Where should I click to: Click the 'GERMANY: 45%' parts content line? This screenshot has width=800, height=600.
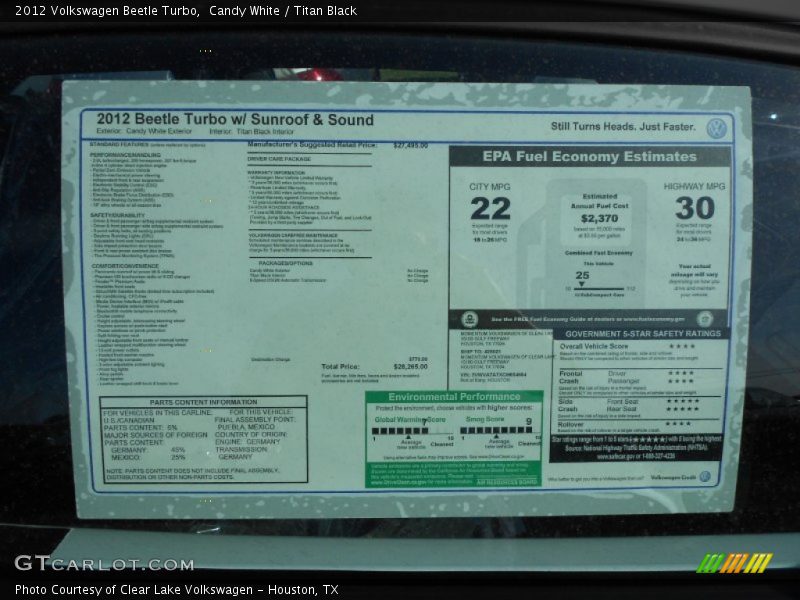[148, 451]
